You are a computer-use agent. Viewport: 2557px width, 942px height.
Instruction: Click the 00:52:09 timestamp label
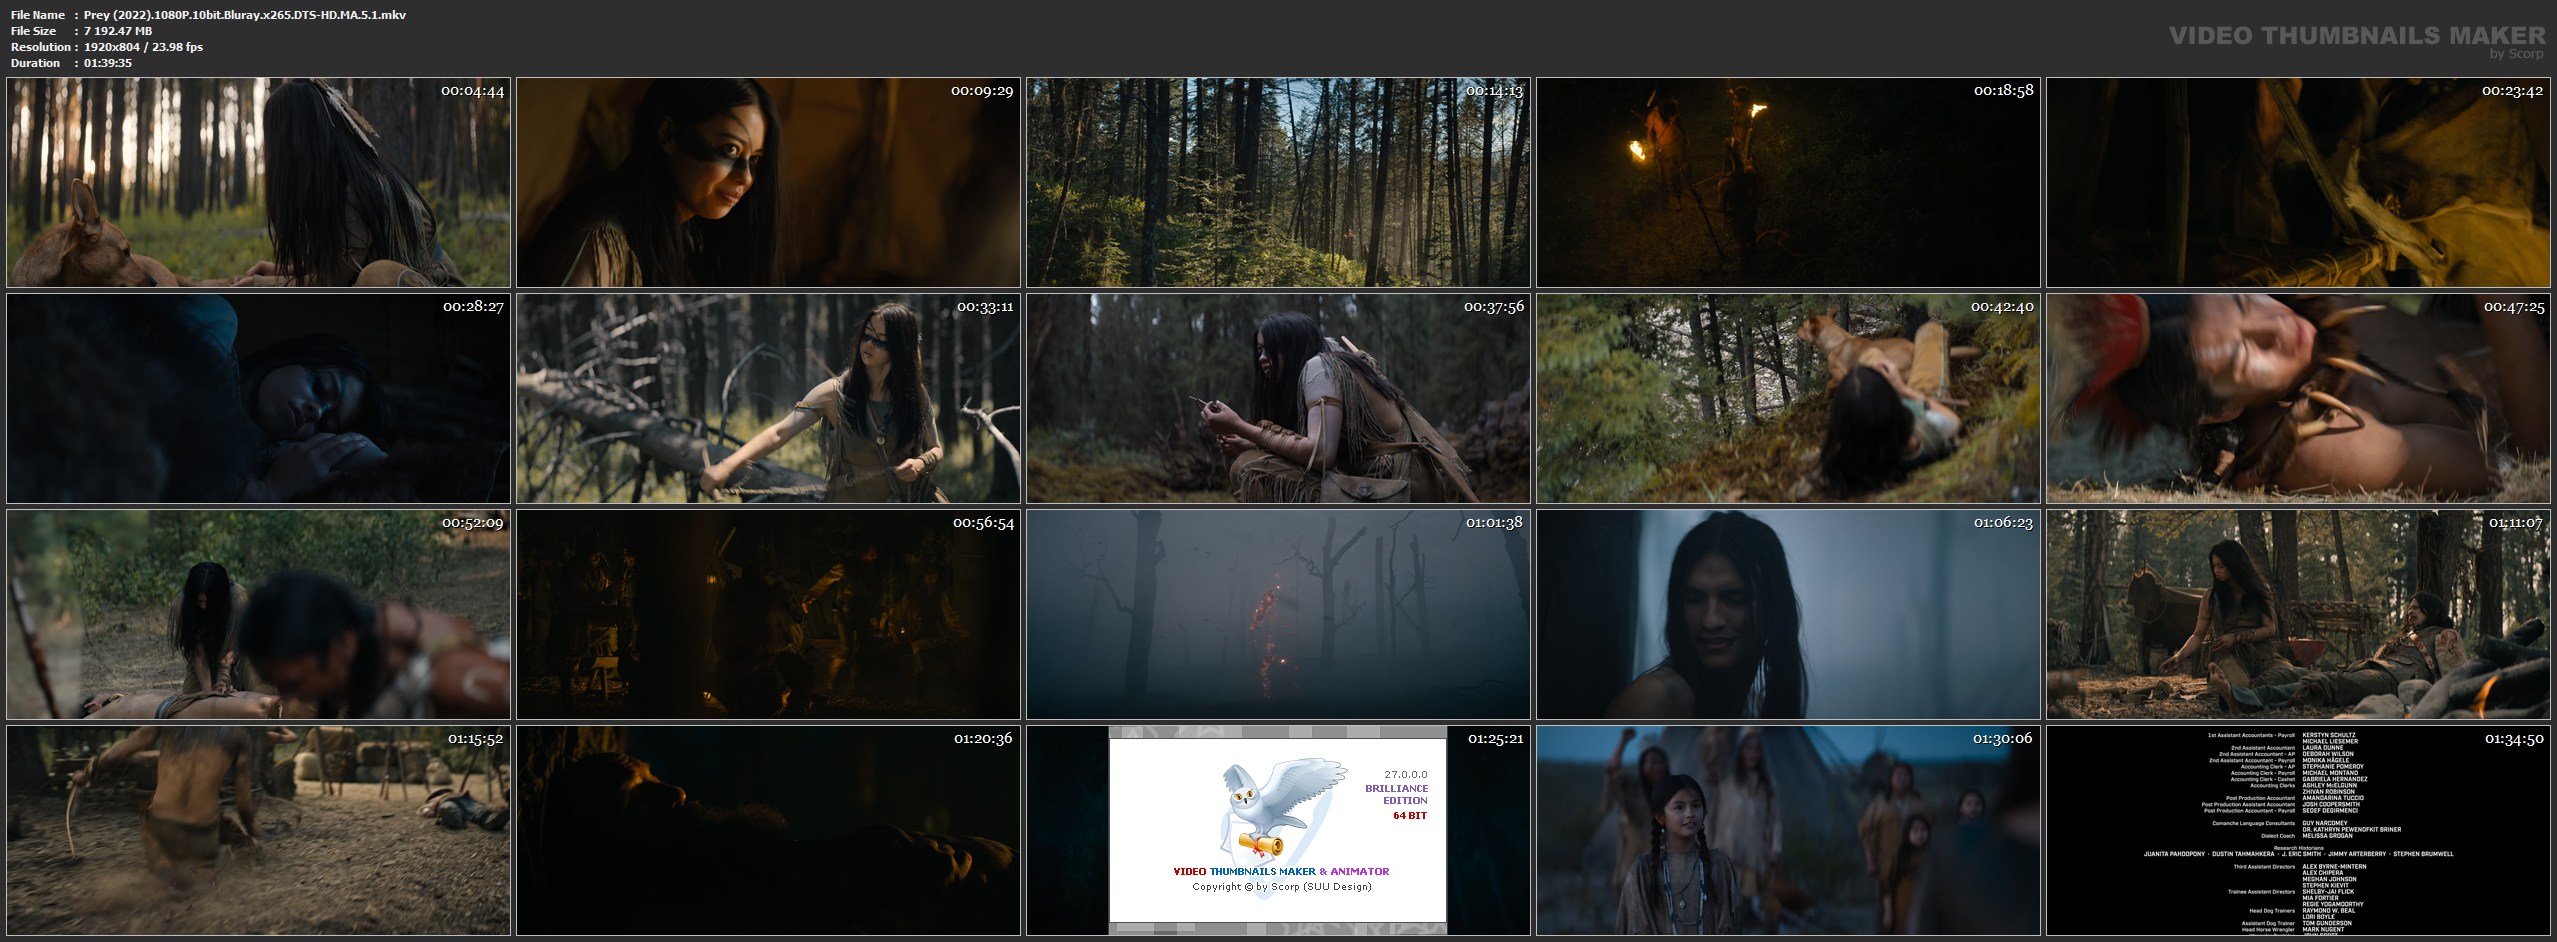coord(473,523)
